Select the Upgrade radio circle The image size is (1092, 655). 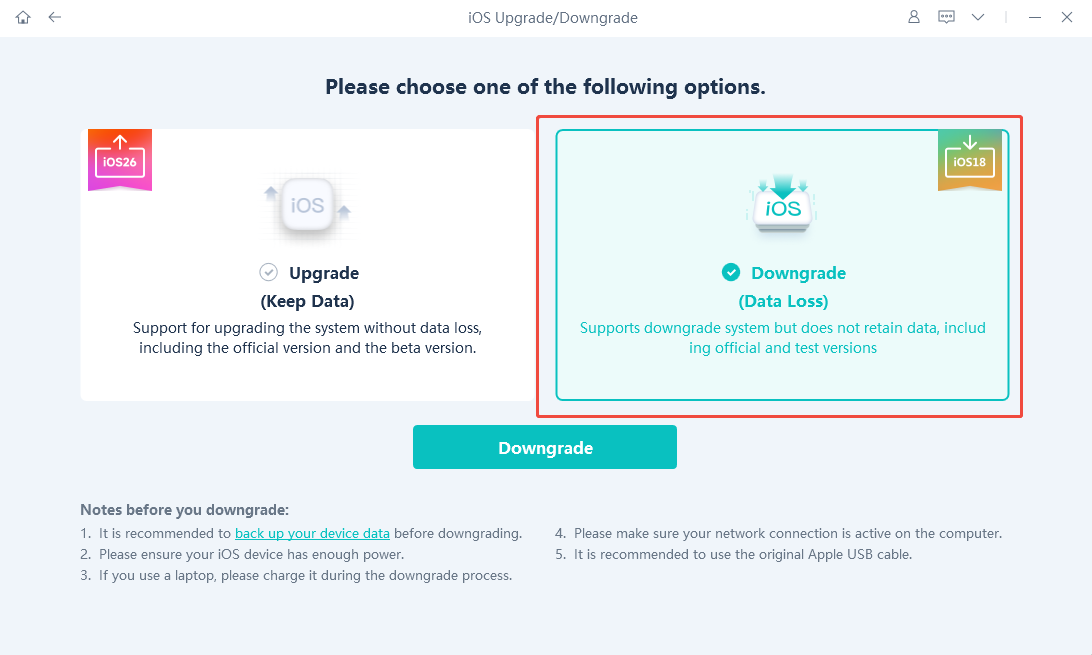pyautogui.click(x=268, y=272)
